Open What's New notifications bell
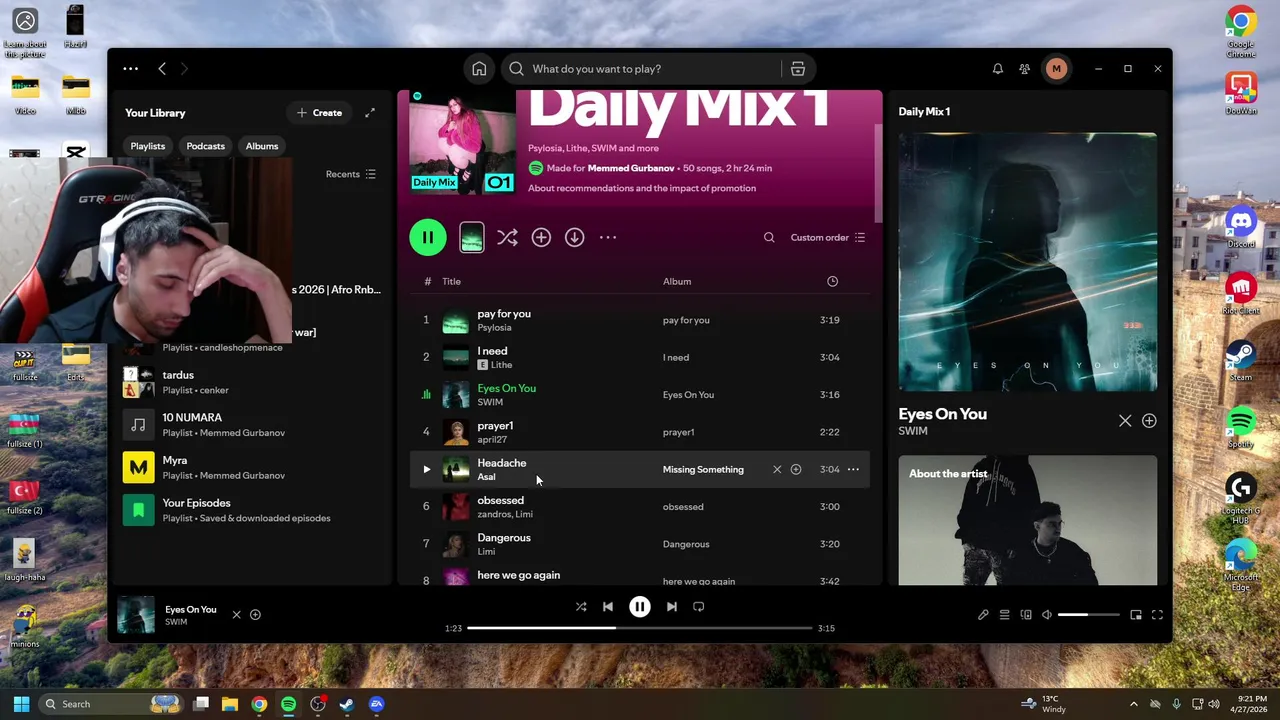The height and width of the screenshot is (720, 1280). (997, 69)
